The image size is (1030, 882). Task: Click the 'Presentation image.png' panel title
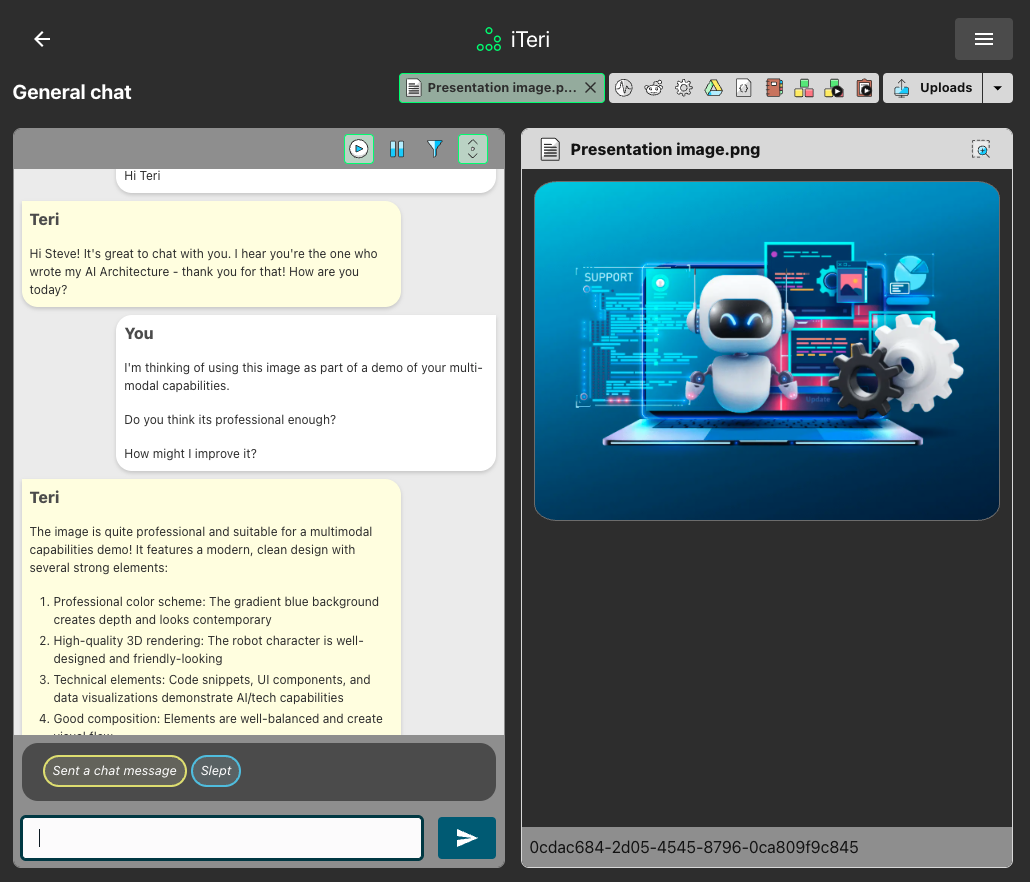coord(665,150)
